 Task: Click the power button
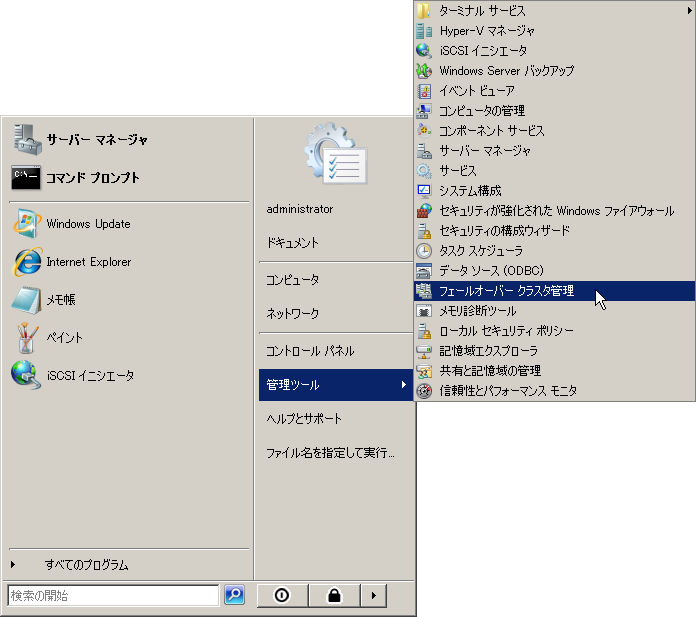(282, 595)
